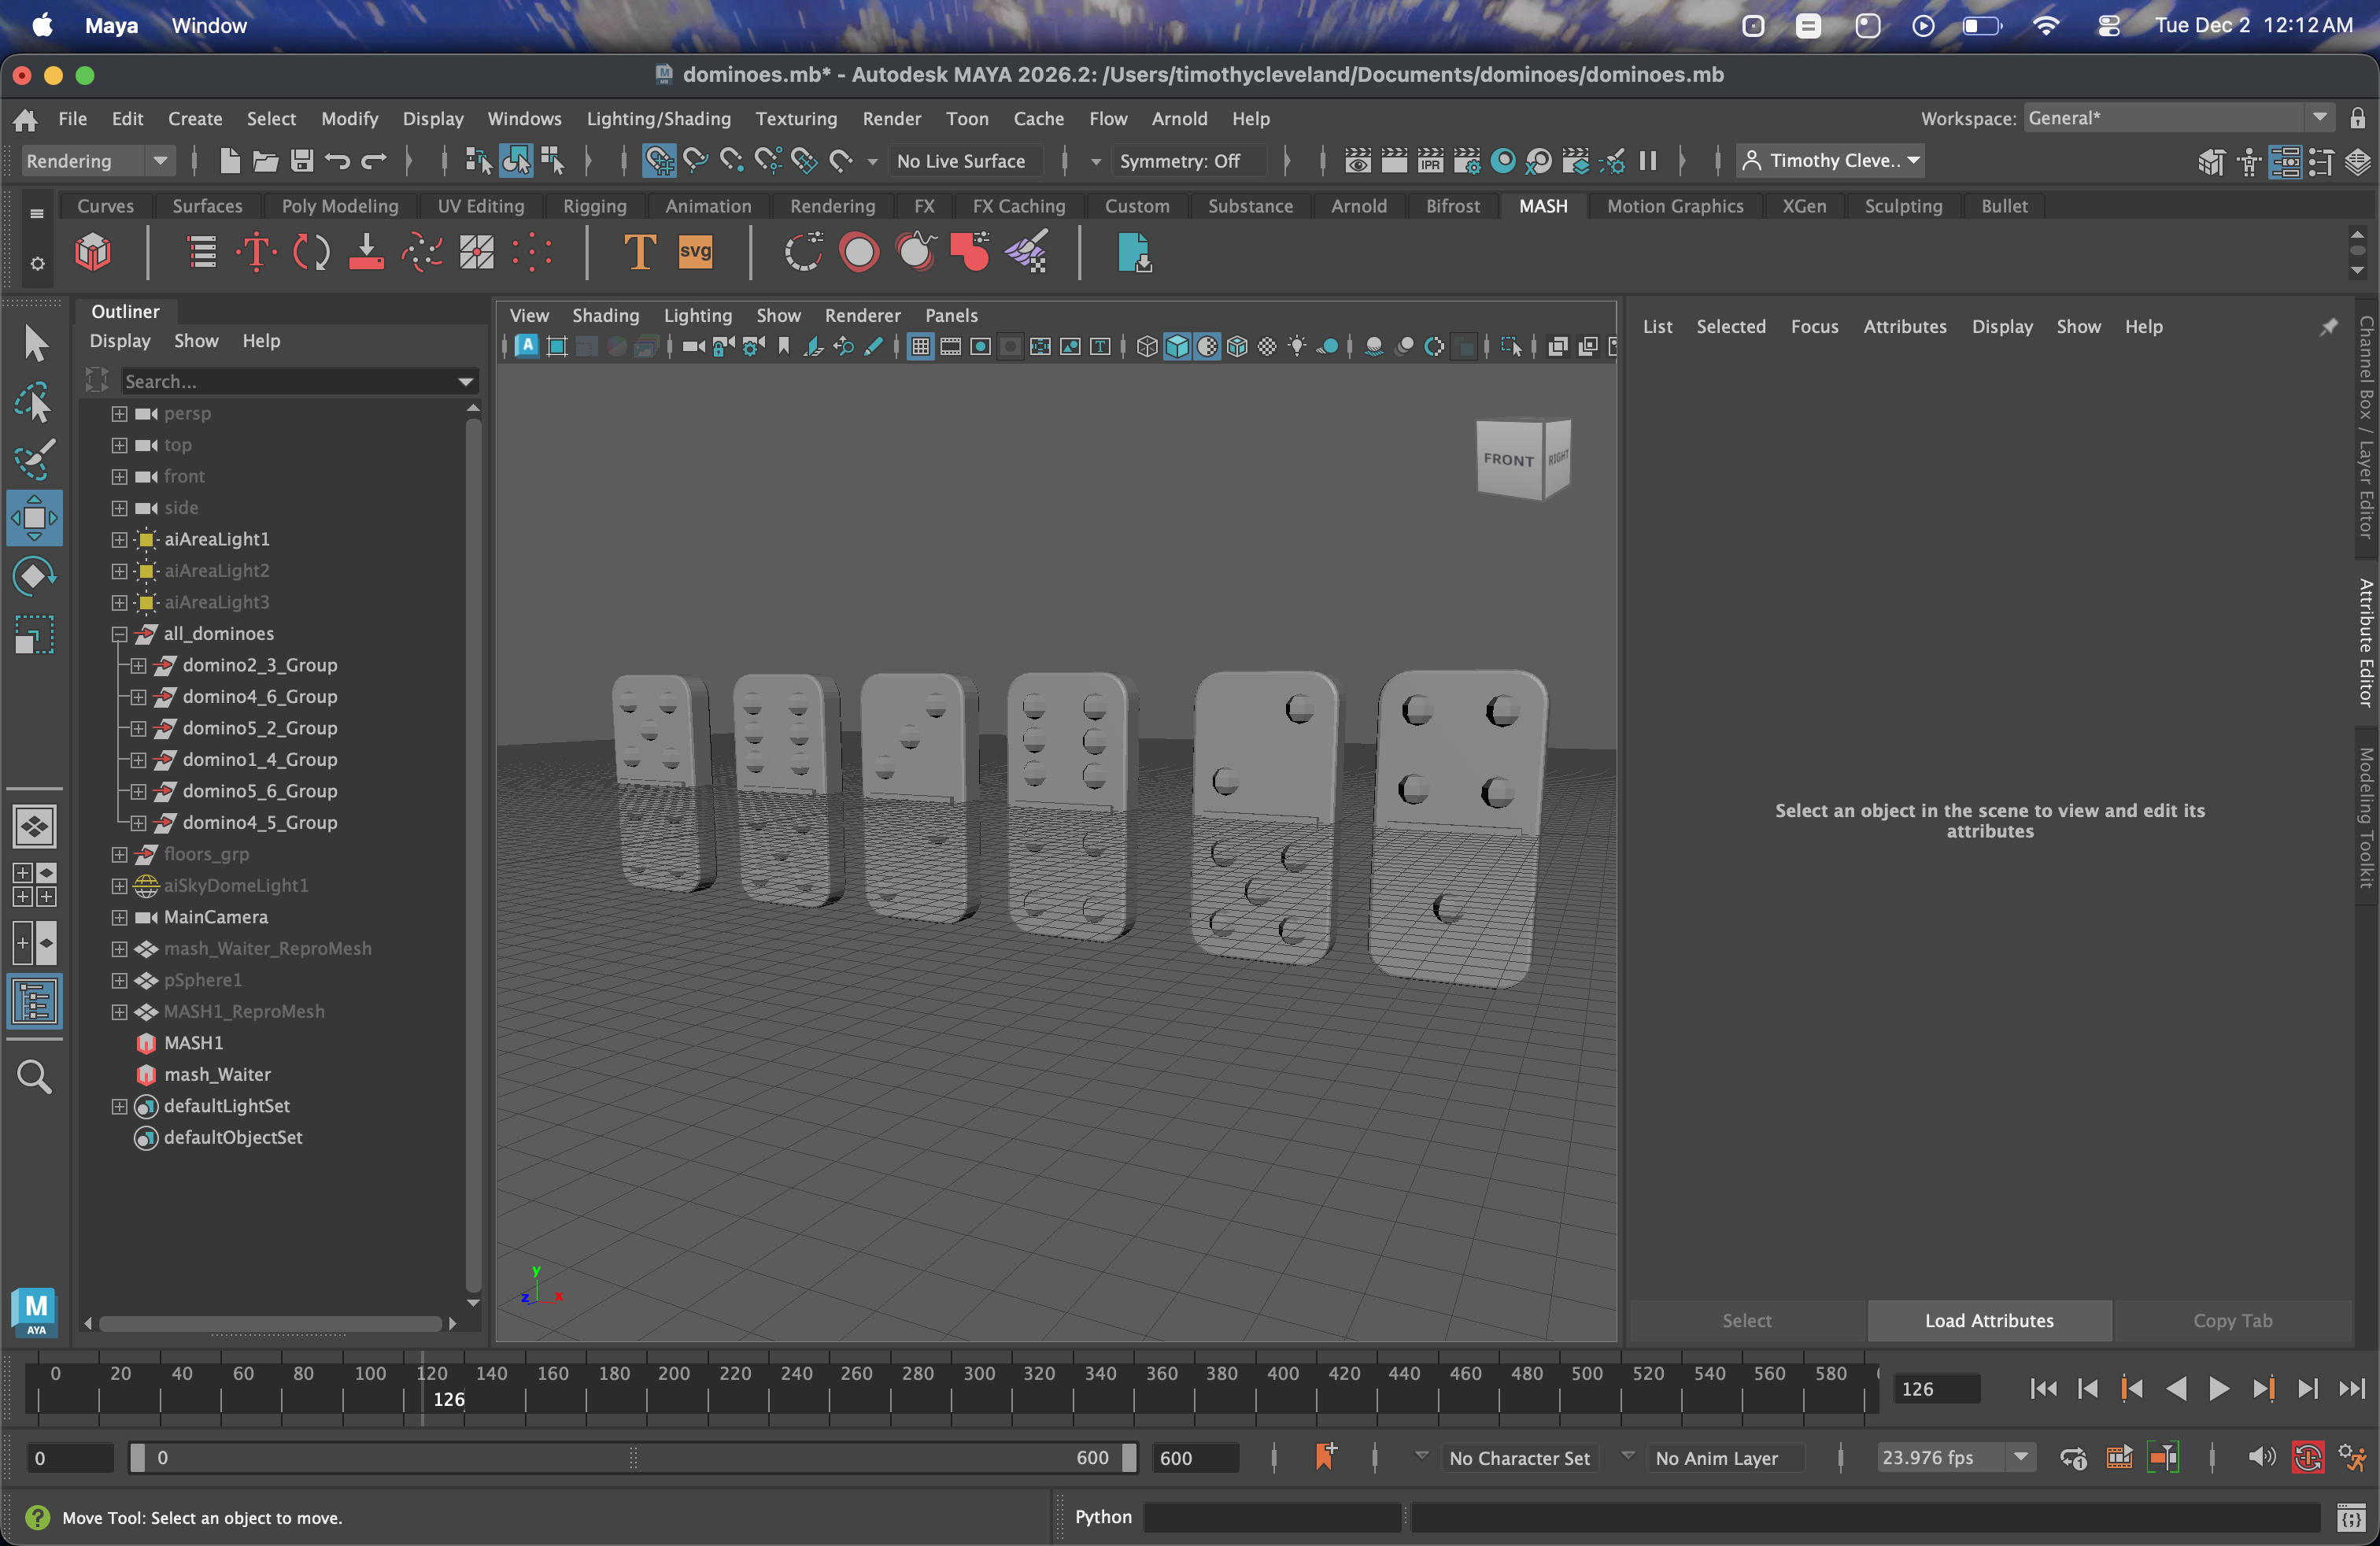The image size is (2380, 1546).
Task: Activate the Paint Selection tool
Action: point(34,460)
